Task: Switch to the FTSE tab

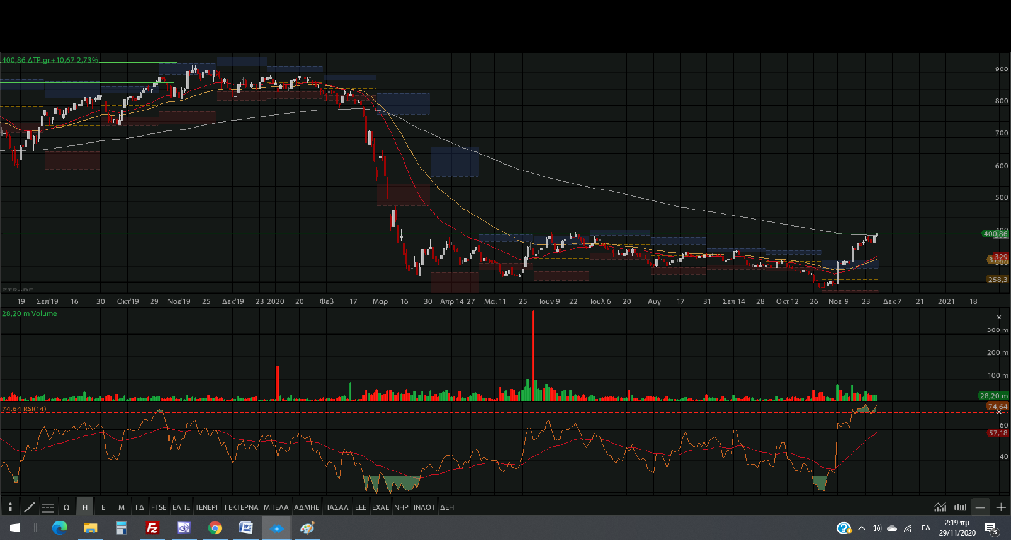Action: (x=158, y=507)
